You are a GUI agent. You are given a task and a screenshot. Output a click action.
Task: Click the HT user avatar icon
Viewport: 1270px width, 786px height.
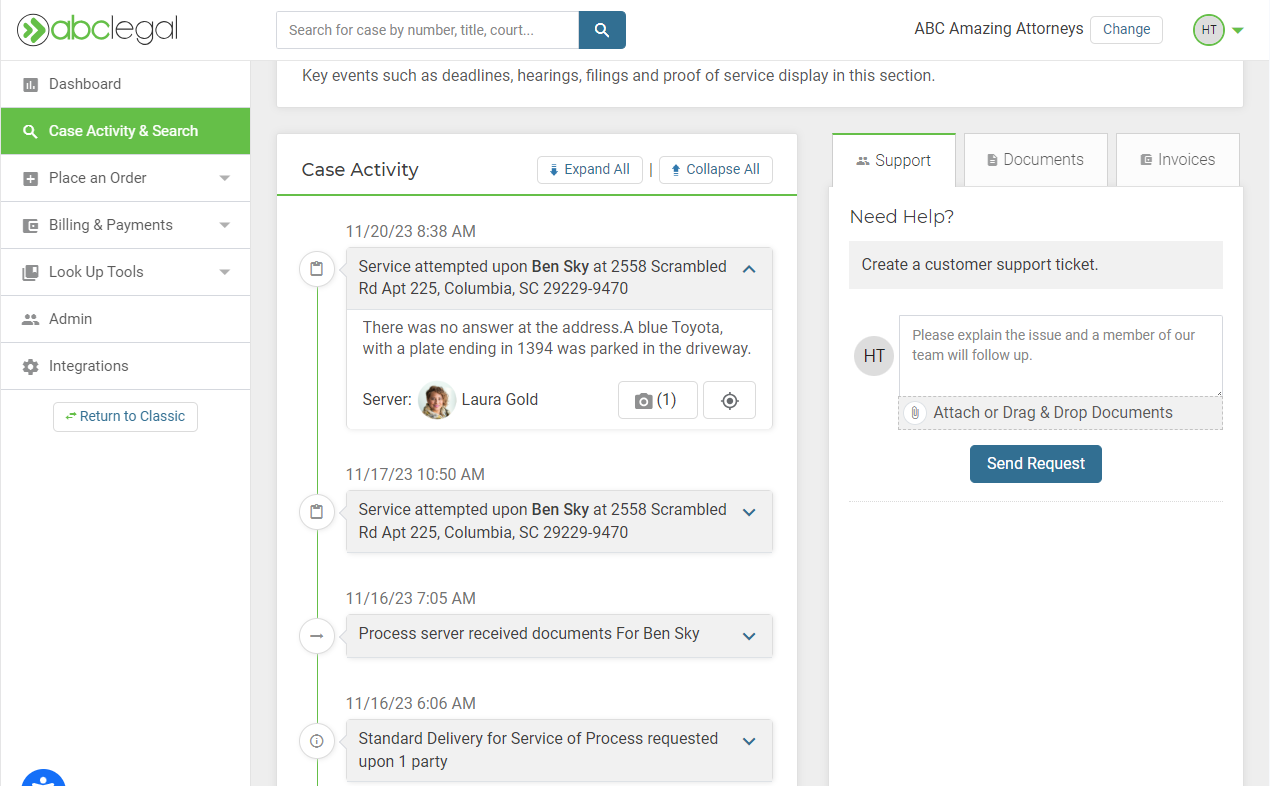pyautogui.click(x=1209, y=30)
